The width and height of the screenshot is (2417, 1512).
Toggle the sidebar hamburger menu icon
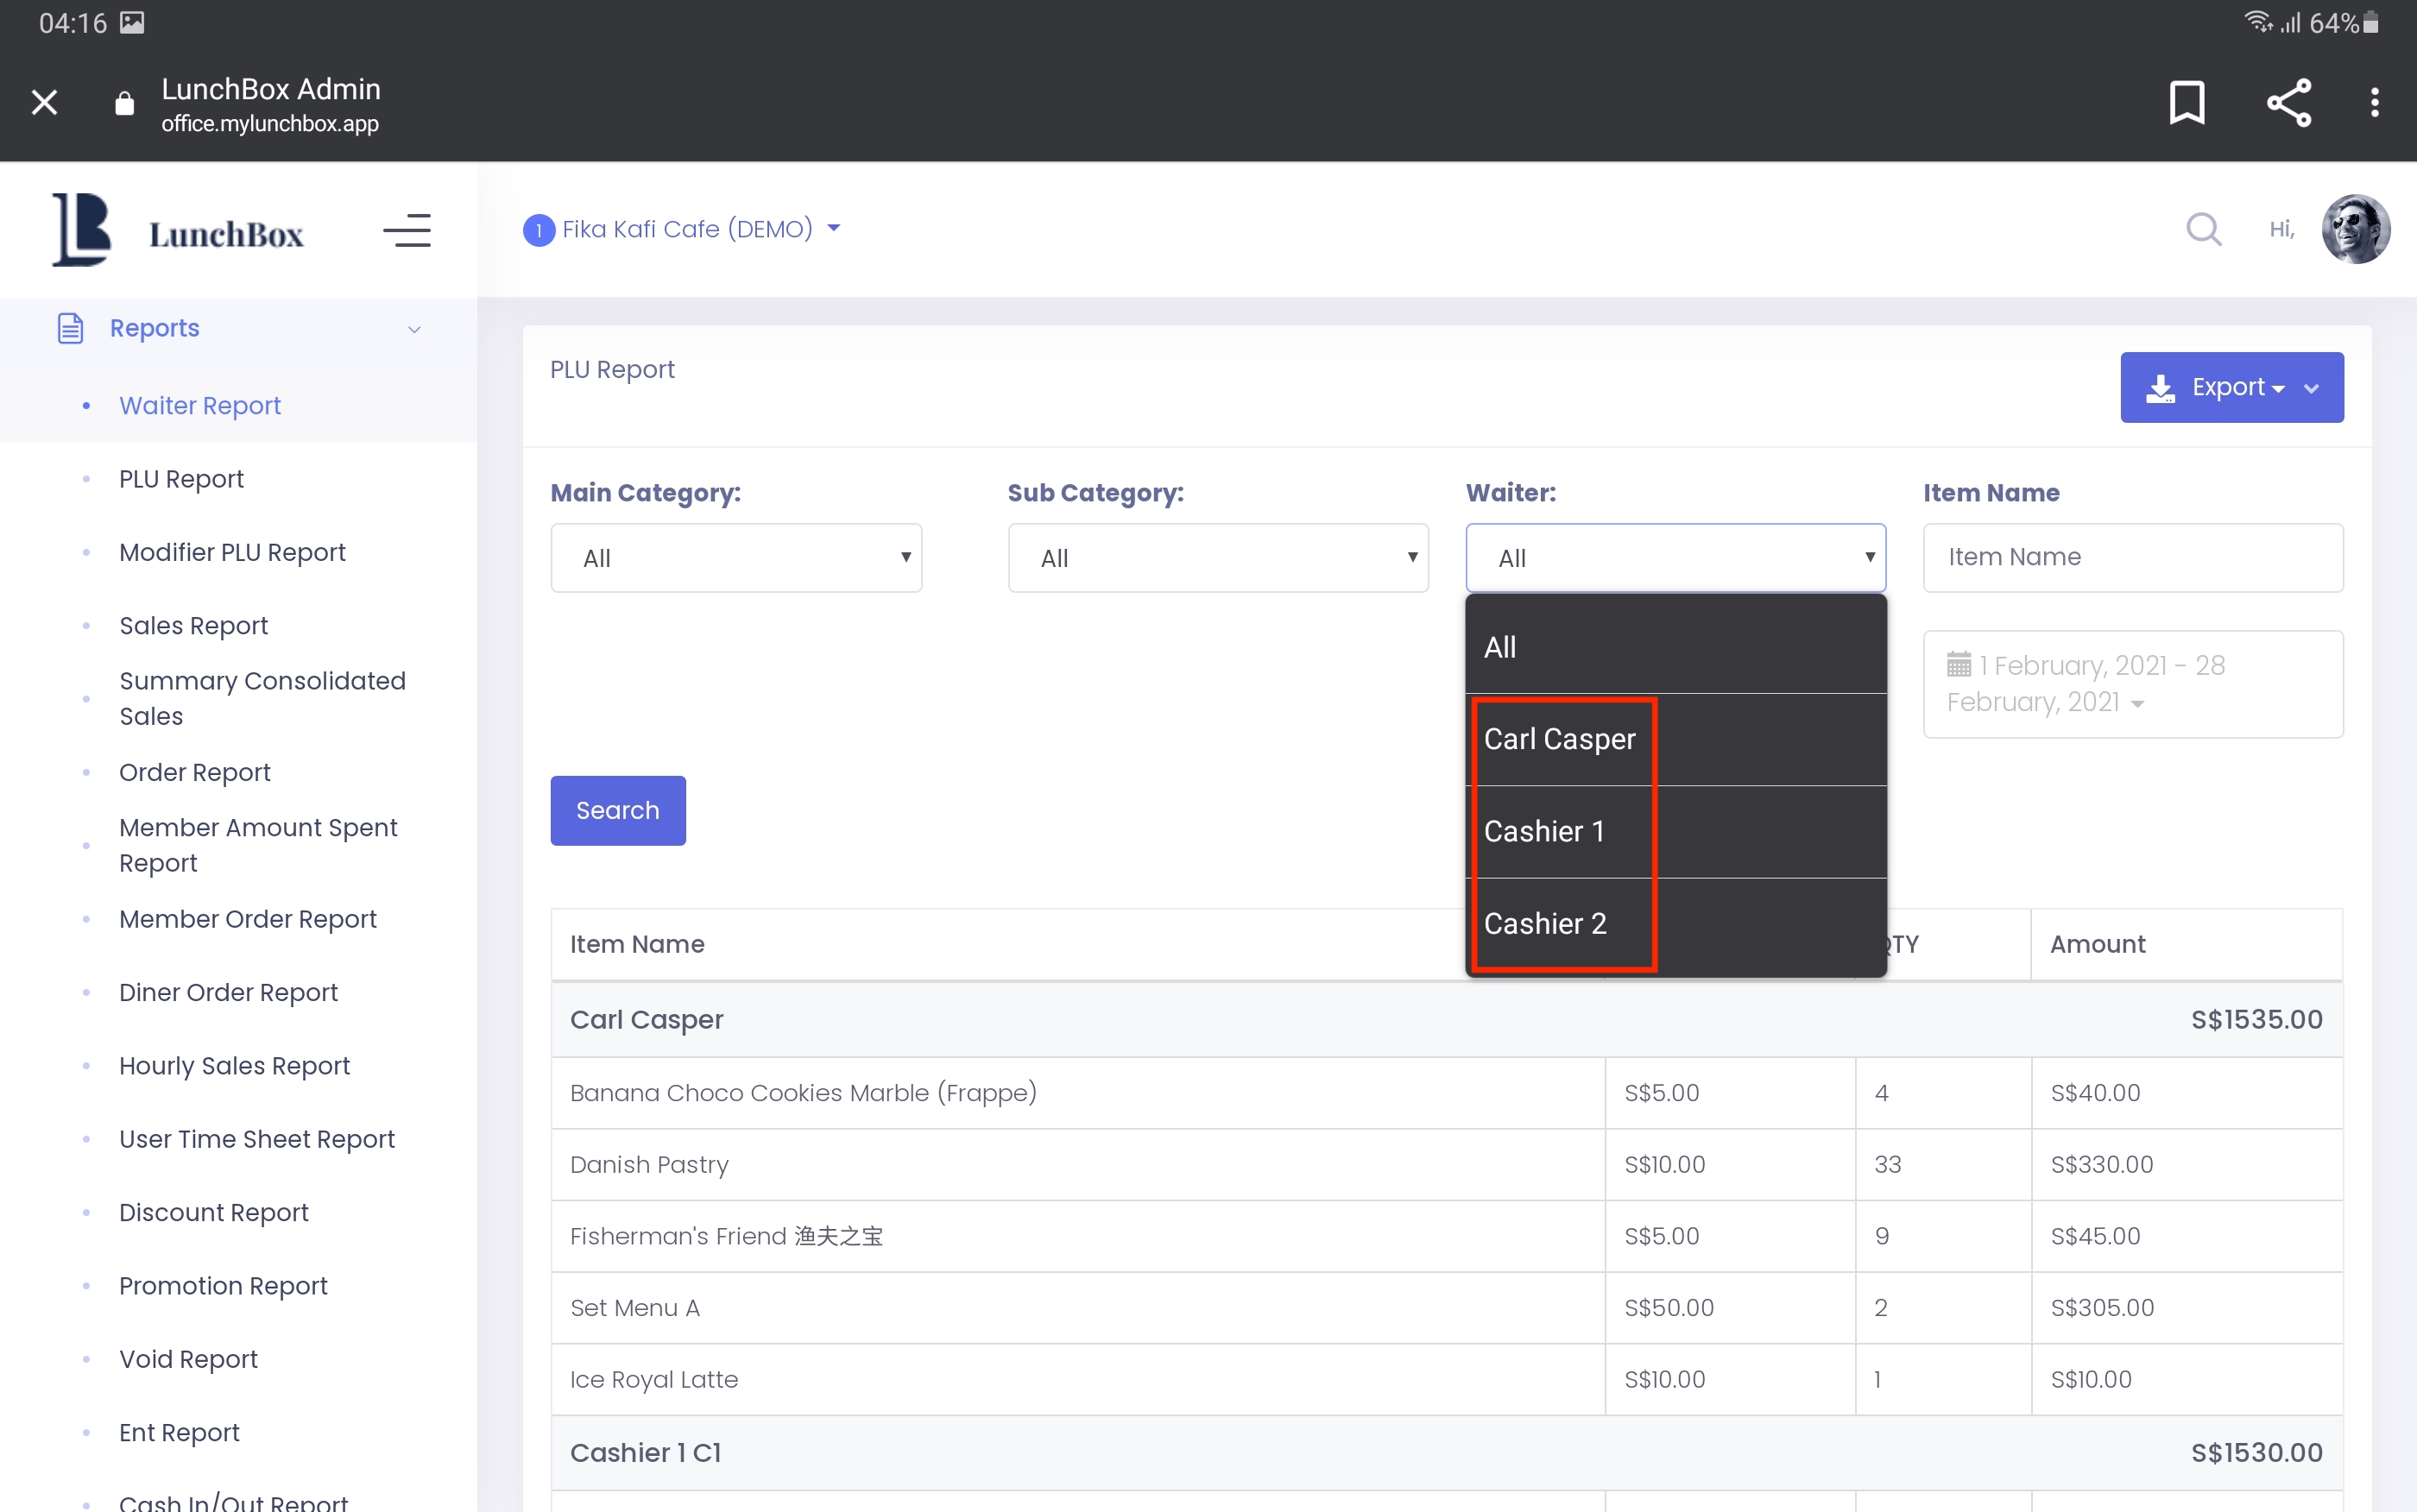pyautogui.click(x=407, y=231)
